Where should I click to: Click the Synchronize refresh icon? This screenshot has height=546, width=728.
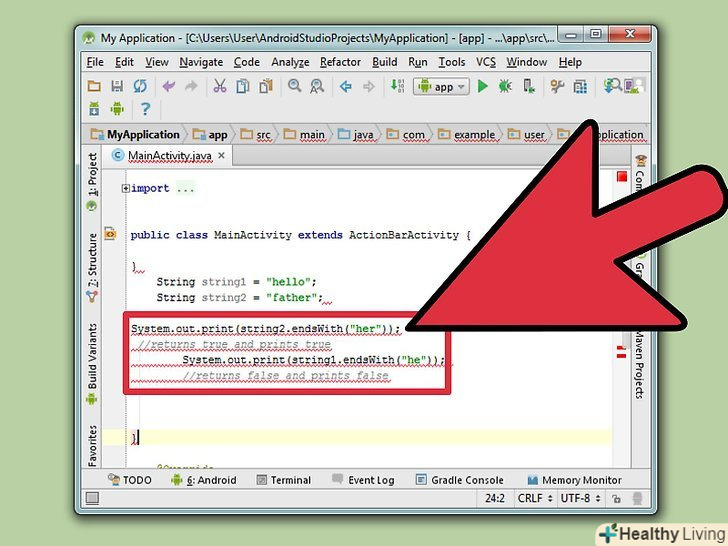(140, 87)
